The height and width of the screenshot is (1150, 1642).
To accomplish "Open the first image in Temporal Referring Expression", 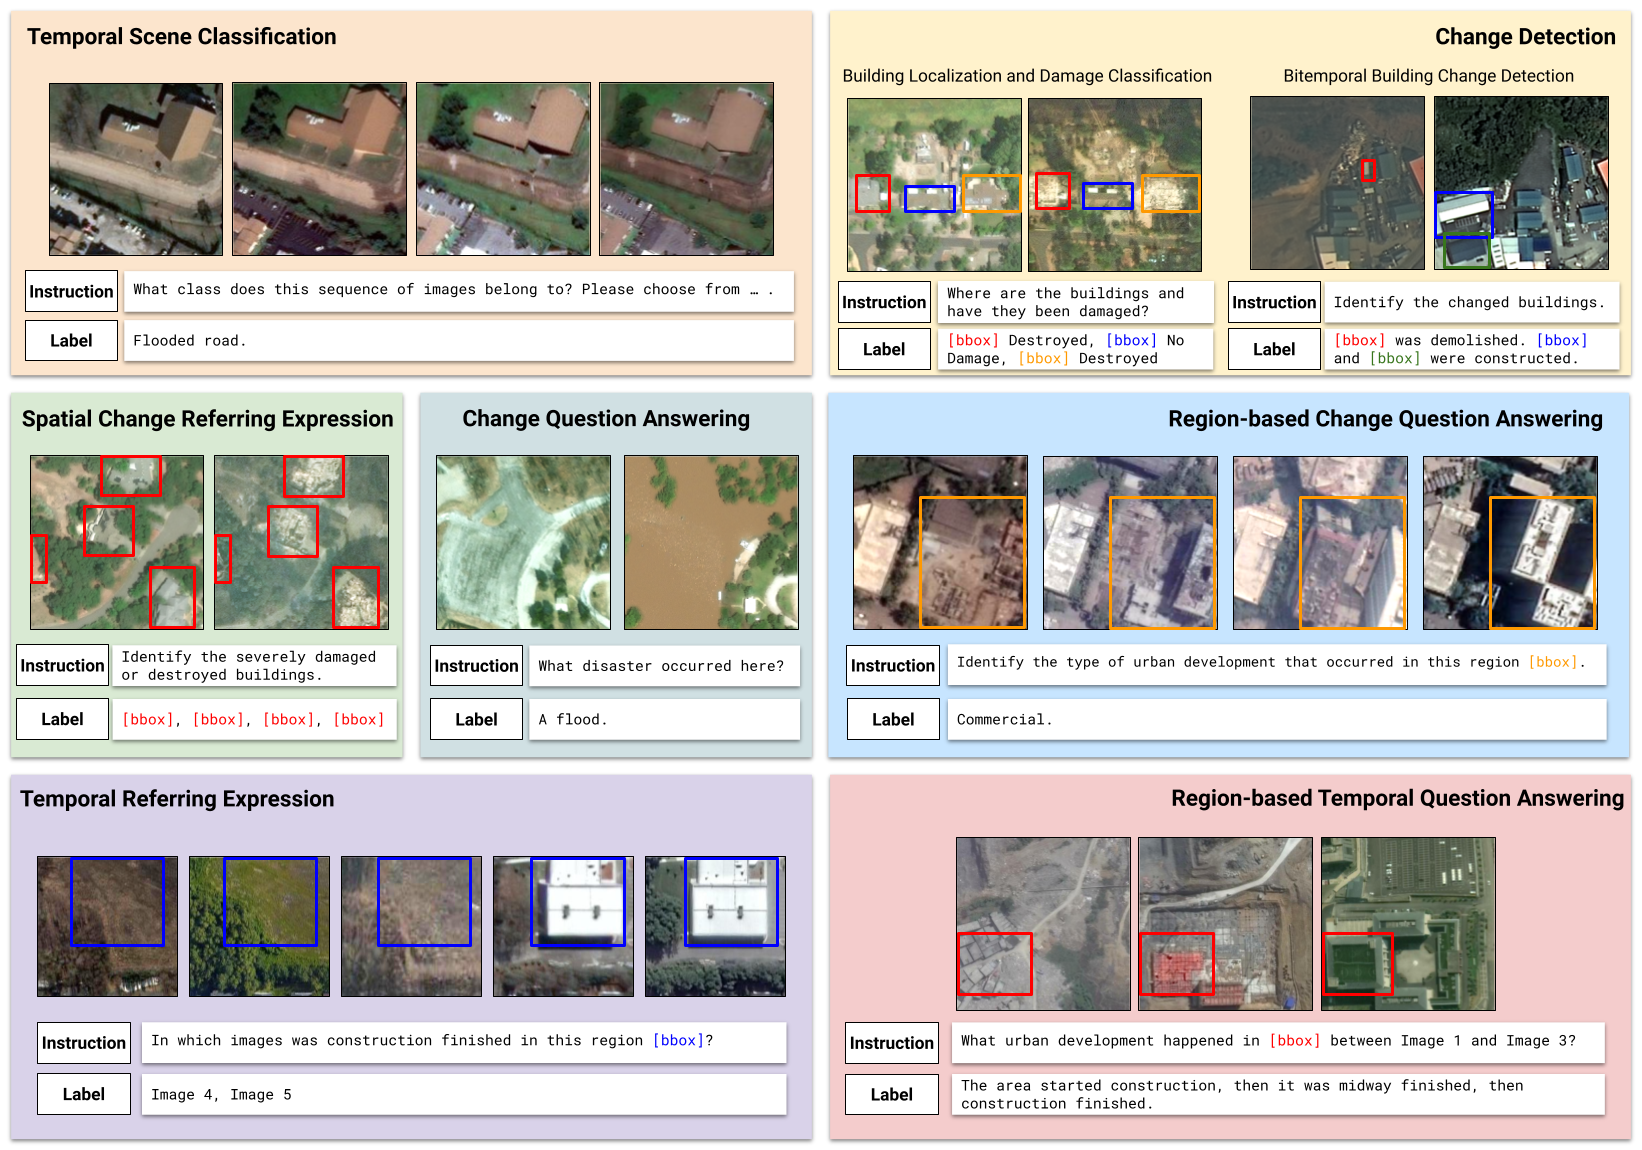I will coord(107,926).
